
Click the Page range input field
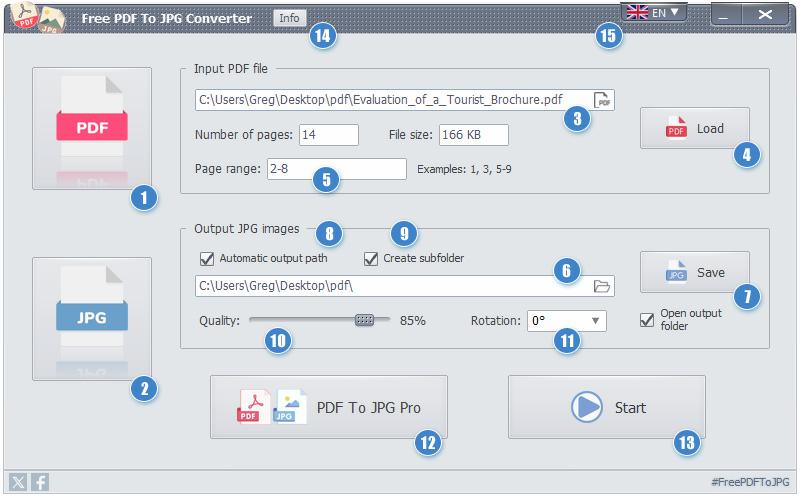point(337,169)
